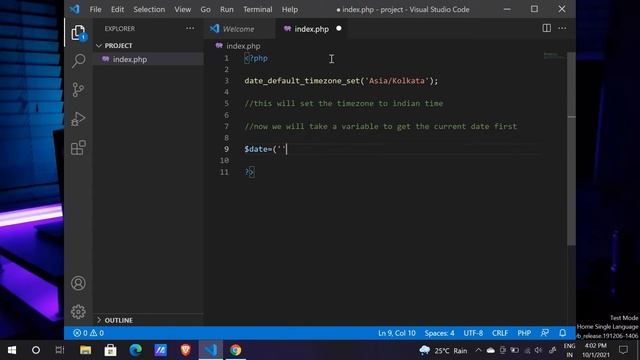Open Explorer Views and More Actions ellipsis

pos(190,28)
